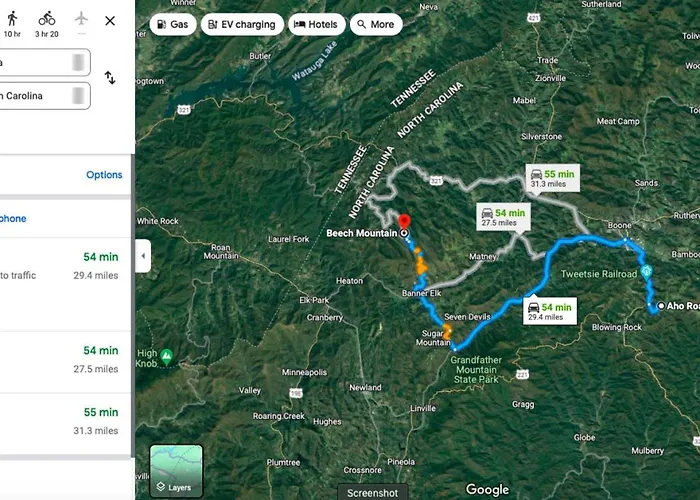The width and height of the screenshot is (700, 500).
Task: Click the Zionville town label
Action: (x=550, y=78)
